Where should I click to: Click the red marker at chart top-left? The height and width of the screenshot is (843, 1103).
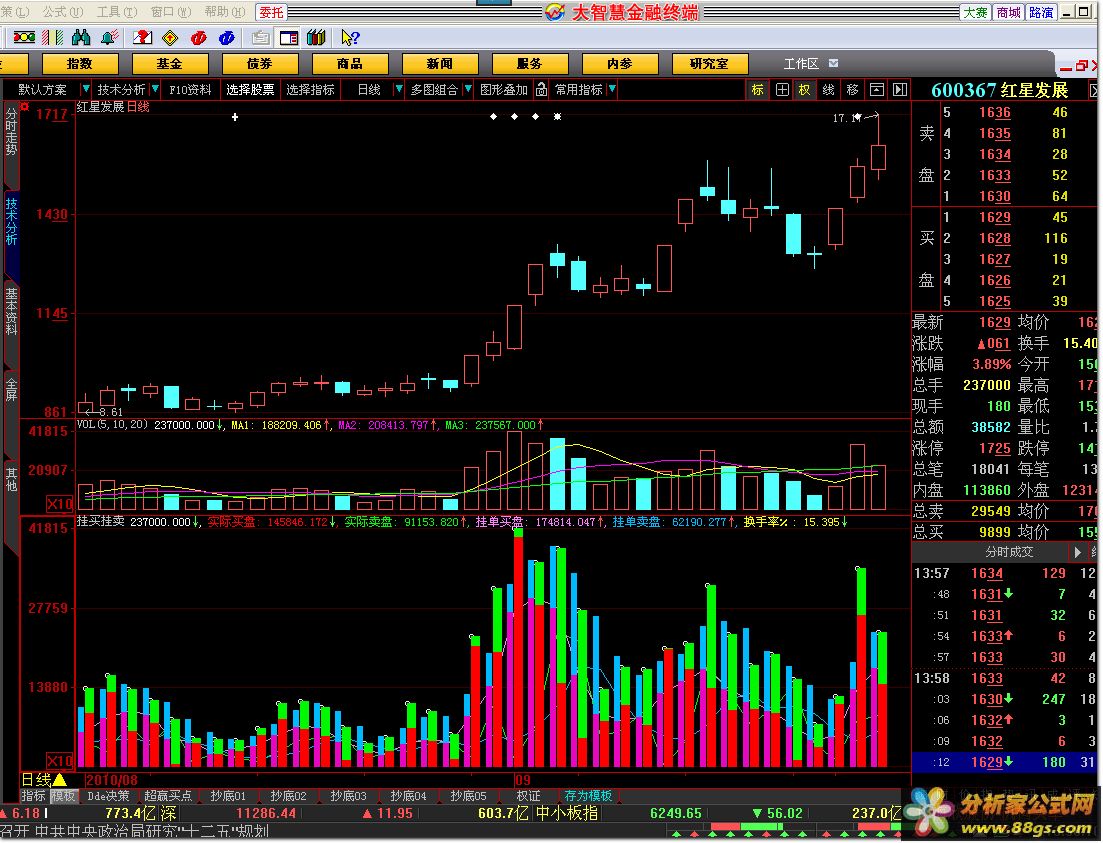pyautogui.click(x=25, y=106)
